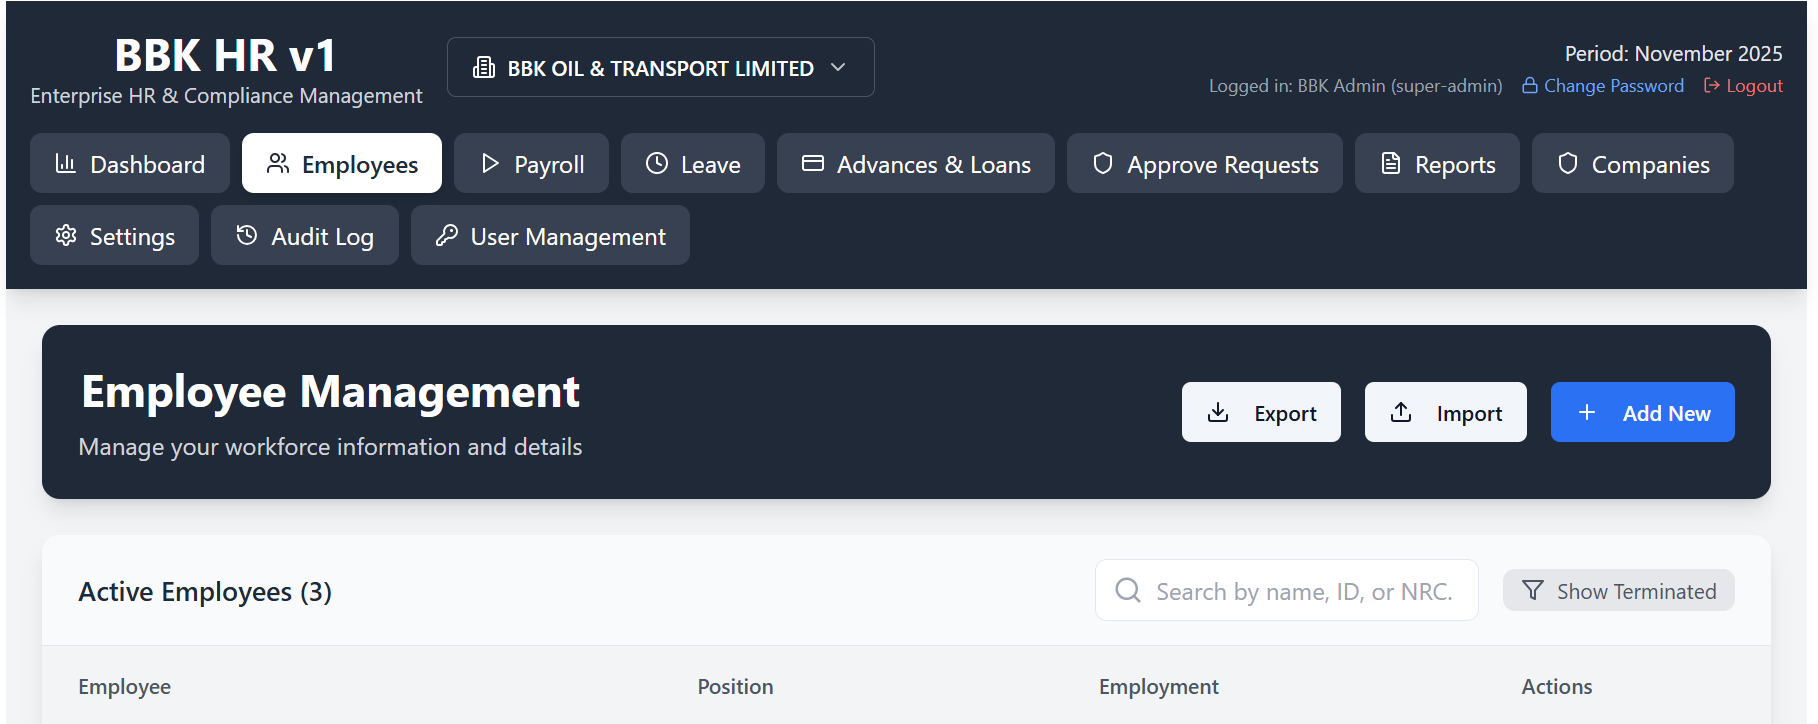This screenshot has height=724, width=1818.
Task: Switch to the Companies tab
Action: (x=1632, y=164)
